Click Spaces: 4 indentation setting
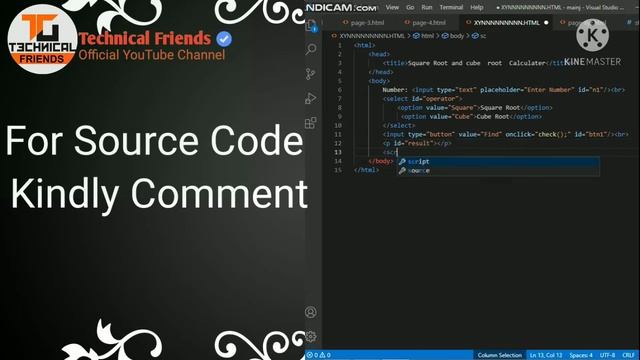This screenshot has width=640, height=360. [581, 355]
